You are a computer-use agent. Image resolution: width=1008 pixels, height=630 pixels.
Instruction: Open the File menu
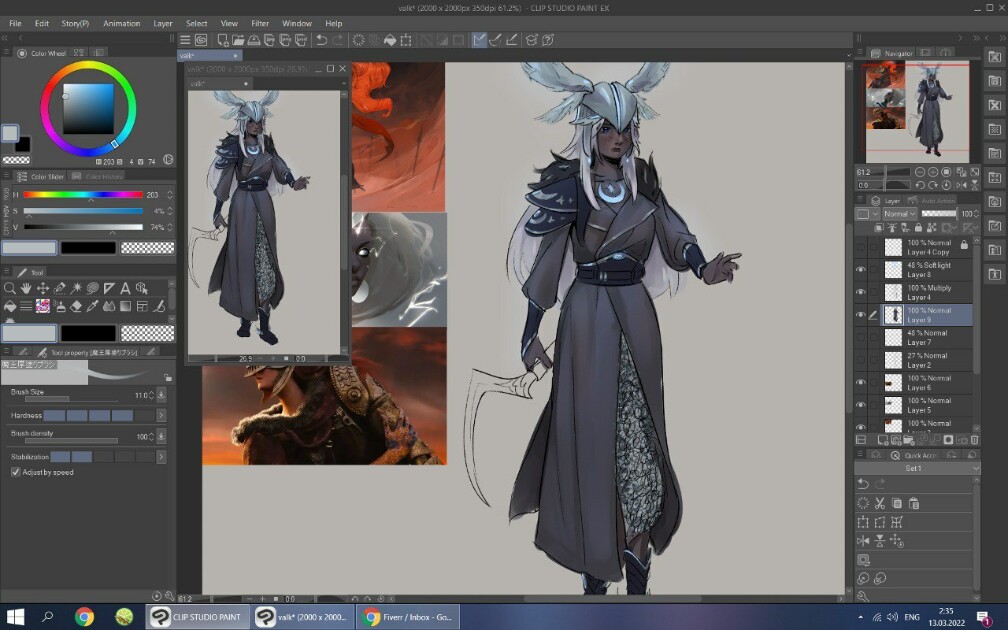click(x=15, y=23)
